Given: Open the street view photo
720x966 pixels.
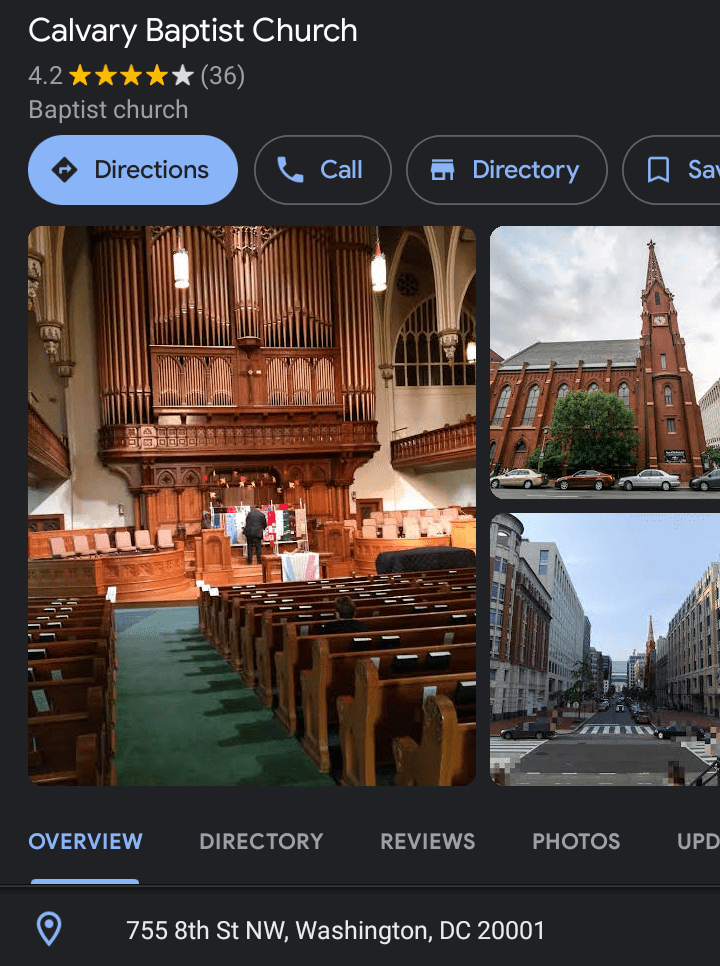Looking at the screenshot, I should pyautogui.click(x=604, y=650).
